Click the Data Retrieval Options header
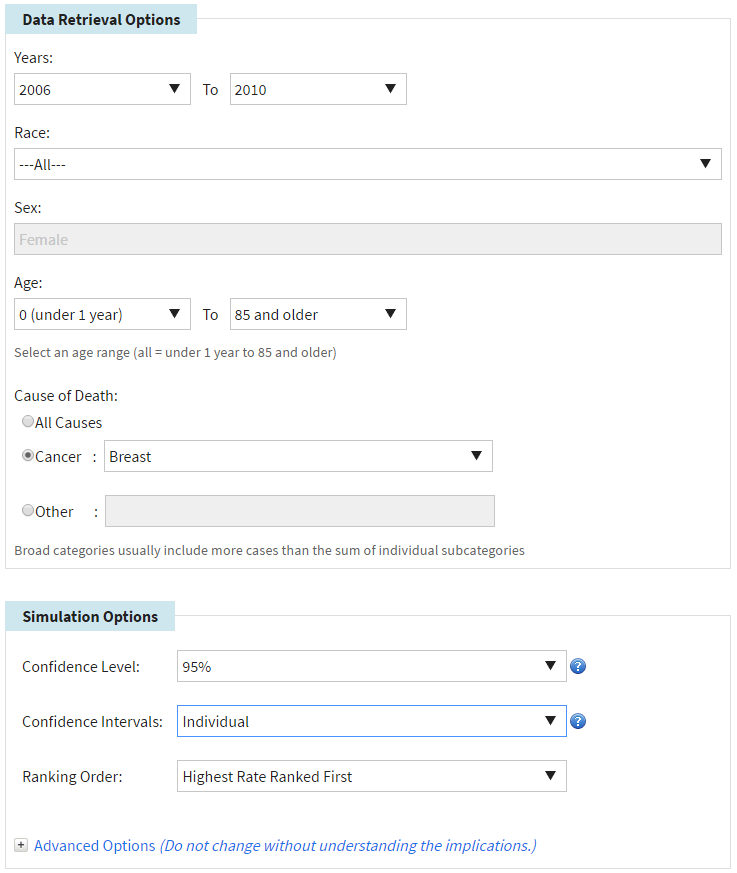The image size is (737, 873). (x=101, y=20)
